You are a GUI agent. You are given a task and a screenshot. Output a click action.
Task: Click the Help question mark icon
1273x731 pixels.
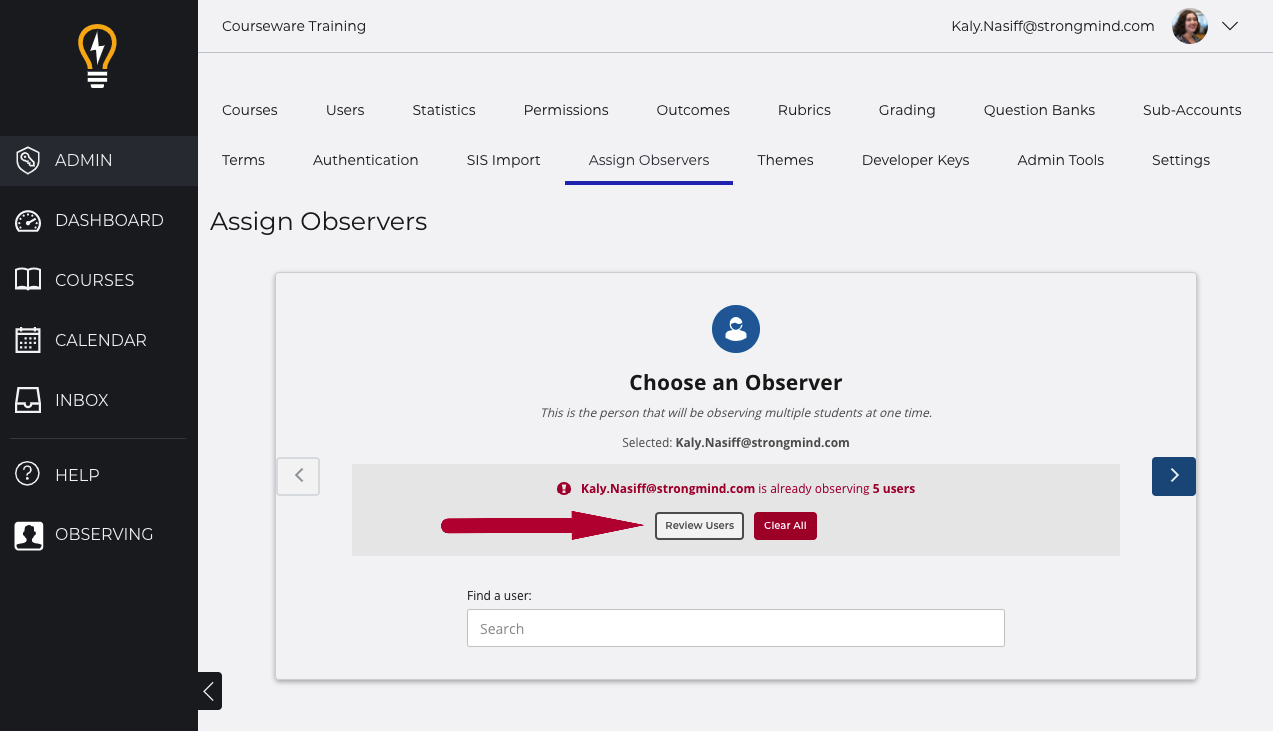(x=28, y=474)
